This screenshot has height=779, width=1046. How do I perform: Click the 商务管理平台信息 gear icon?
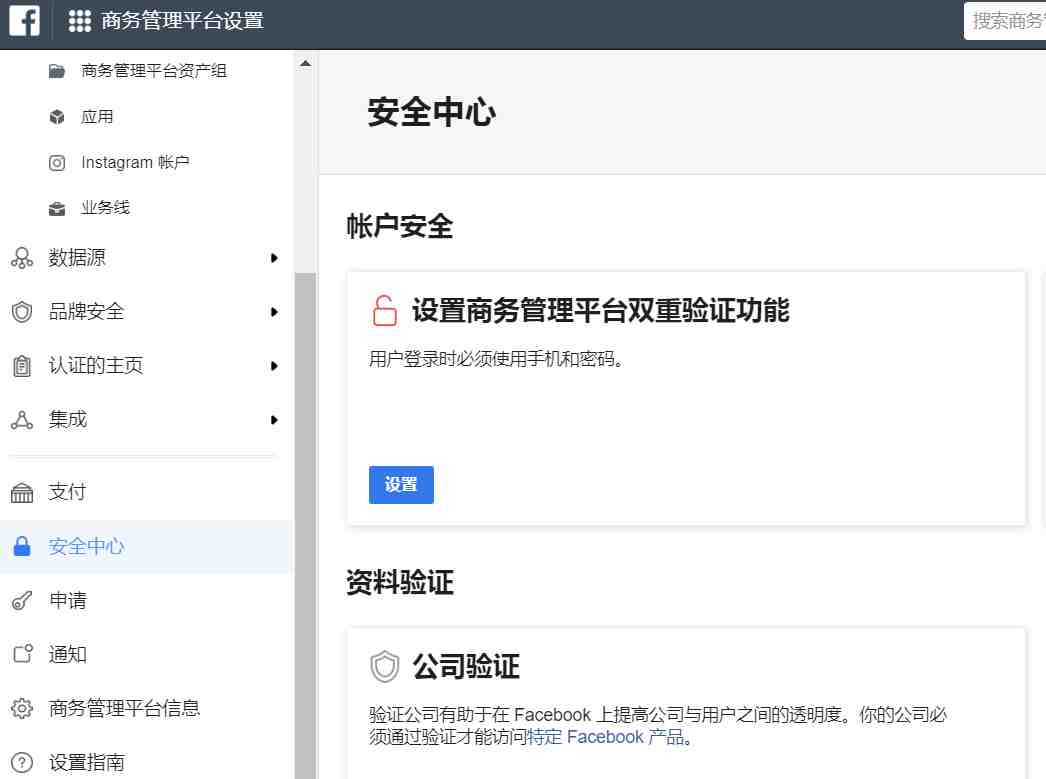click(x=22, y=709)
